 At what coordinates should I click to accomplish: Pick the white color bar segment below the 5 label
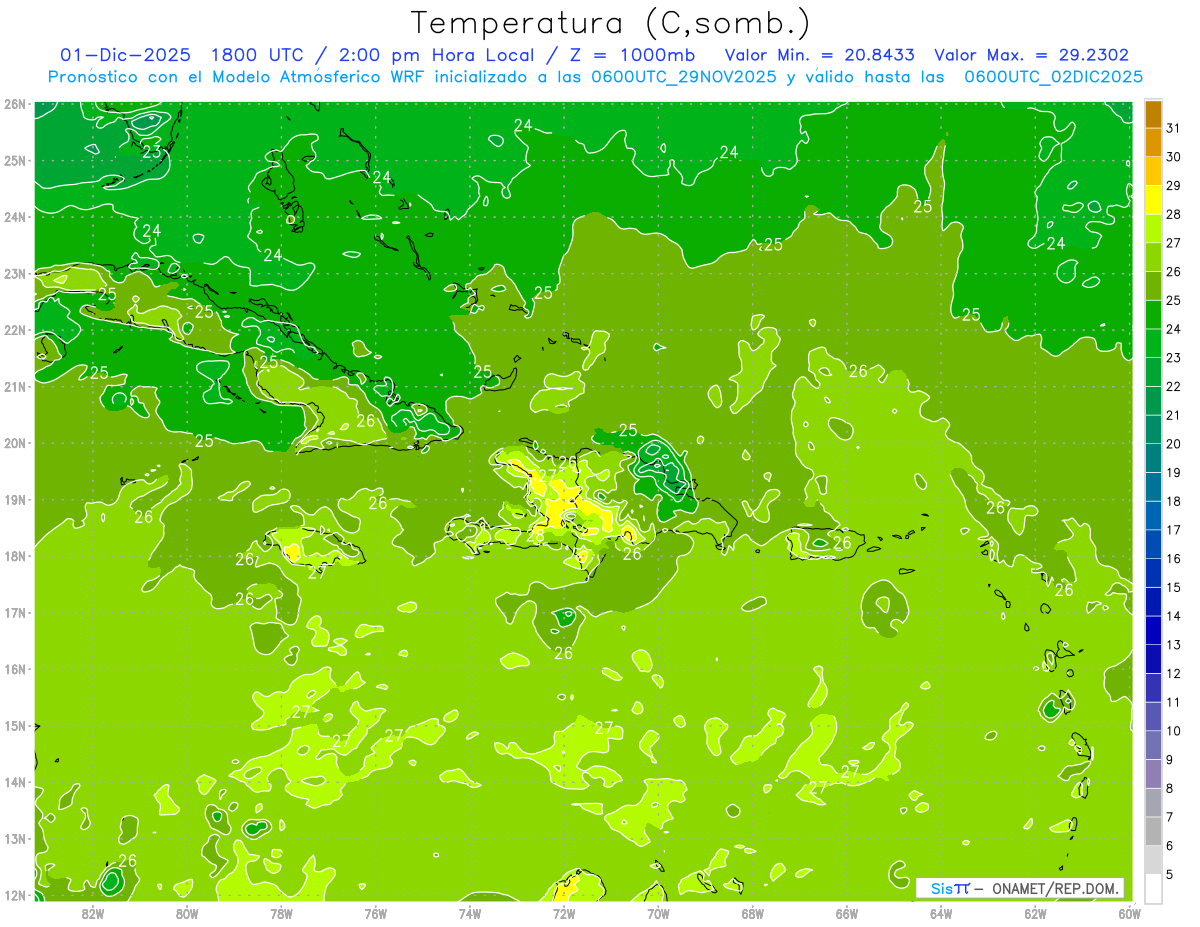[x=1153, y=888]
